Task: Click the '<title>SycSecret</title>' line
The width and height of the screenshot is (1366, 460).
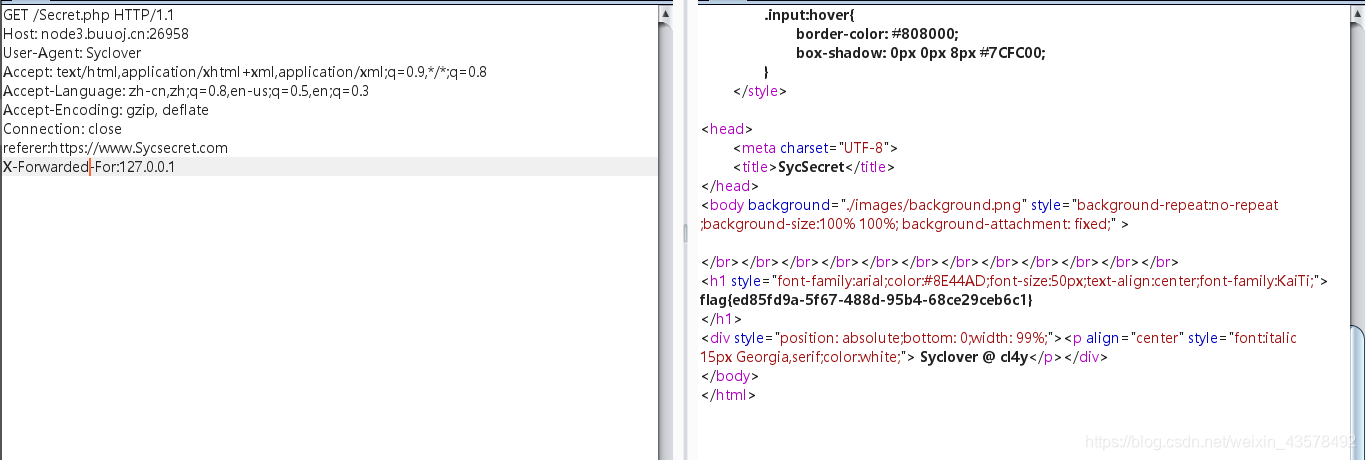Action: click(813, 167)
